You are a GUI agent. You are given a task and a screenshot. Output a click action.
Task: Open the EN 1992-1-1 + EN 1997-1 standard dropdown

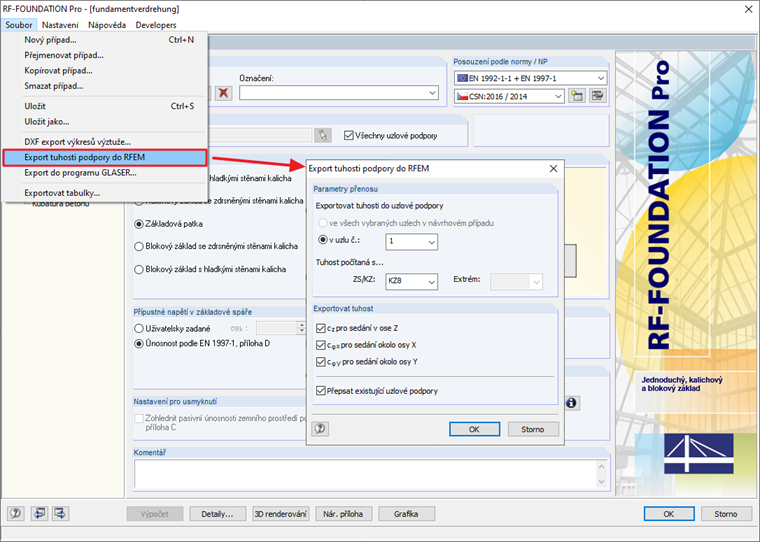(x=531, y=78)
